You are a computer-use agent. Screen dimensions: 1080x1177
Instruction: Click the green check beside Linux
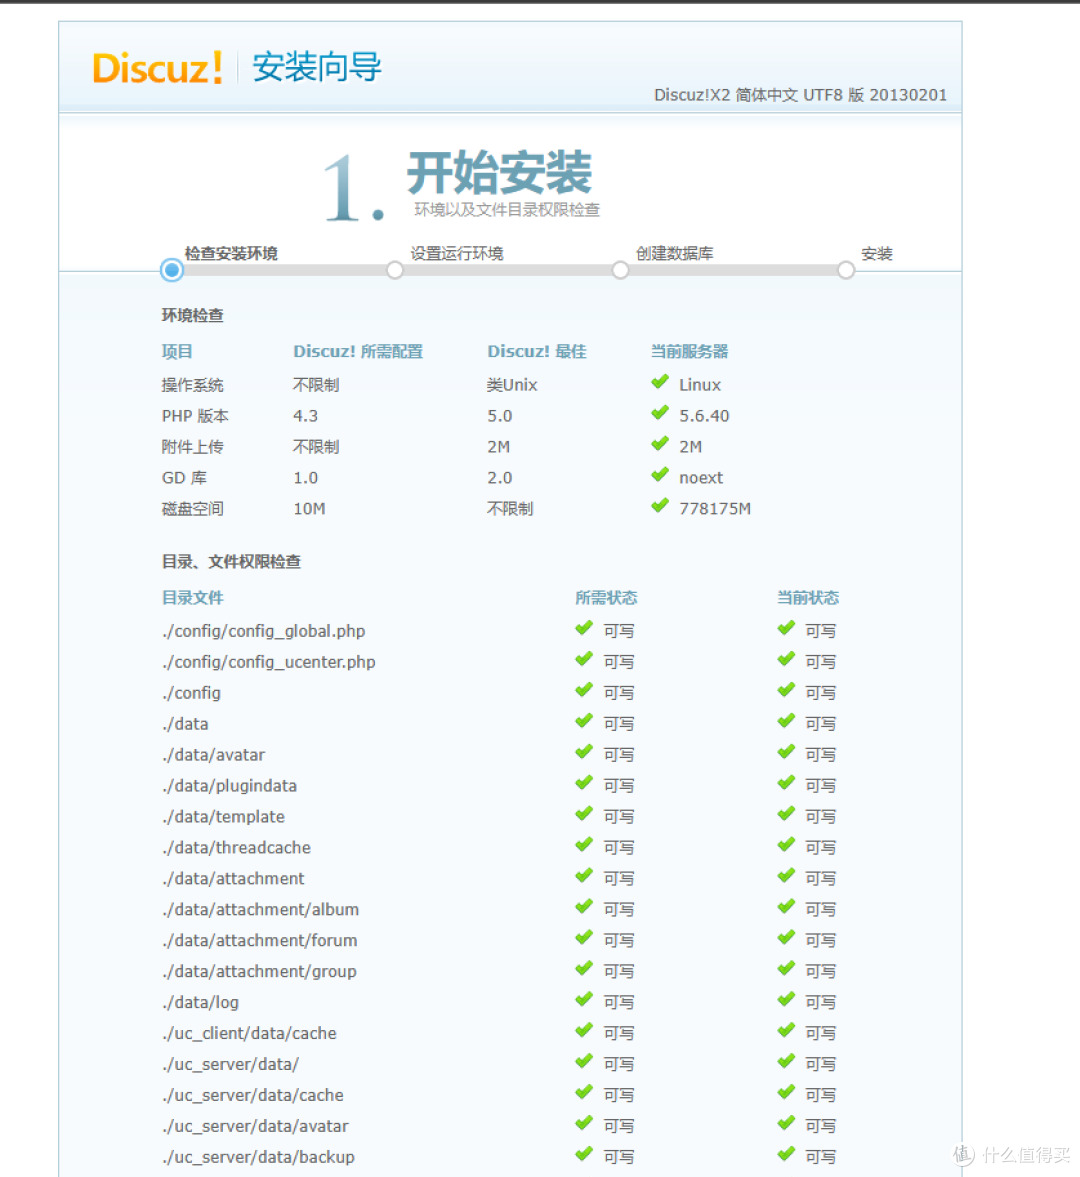tap(660, 383)
